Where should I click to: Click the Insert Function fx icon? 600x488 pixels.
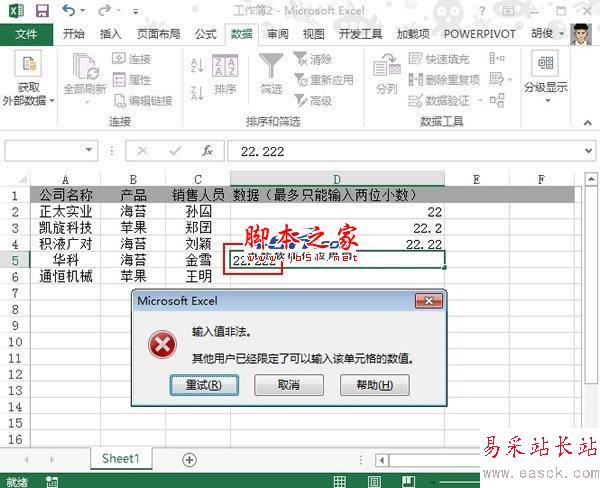(x=207, y=151)
